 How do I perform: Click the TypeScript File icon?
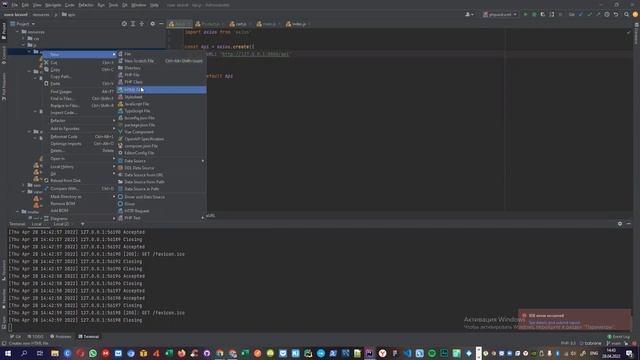coord(120,111)
